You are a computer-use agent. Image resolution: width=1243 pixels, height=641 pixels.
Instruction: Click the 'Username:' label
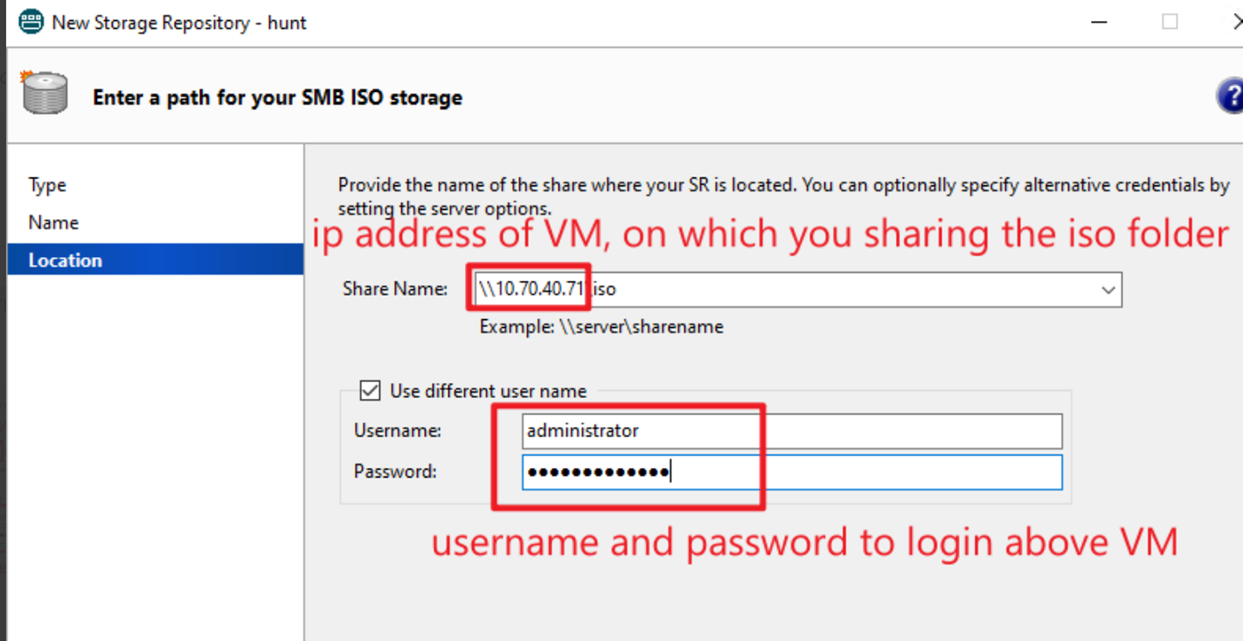398,431
